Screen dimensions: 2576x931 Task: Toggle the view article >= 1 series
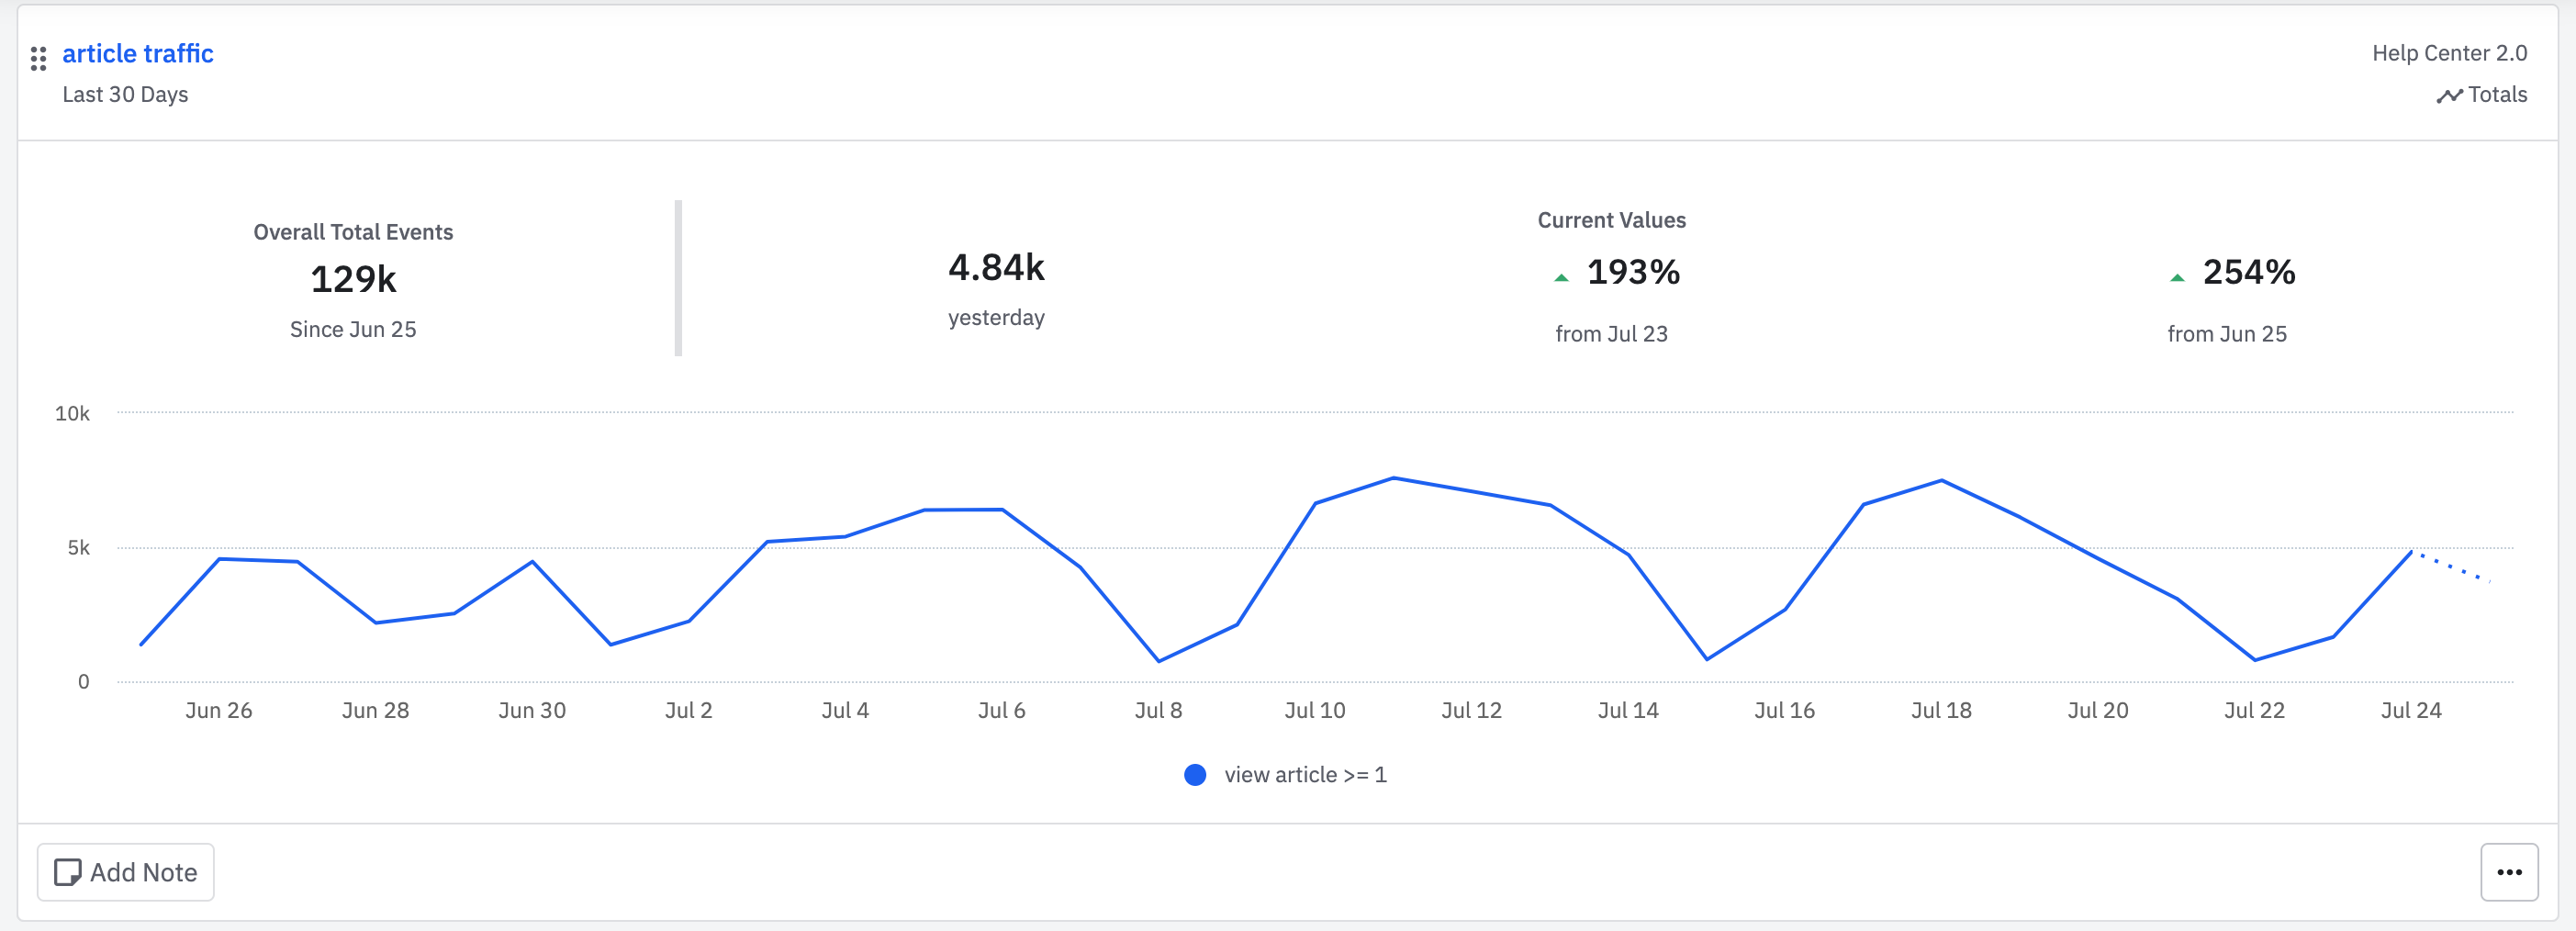point(1306,774)
